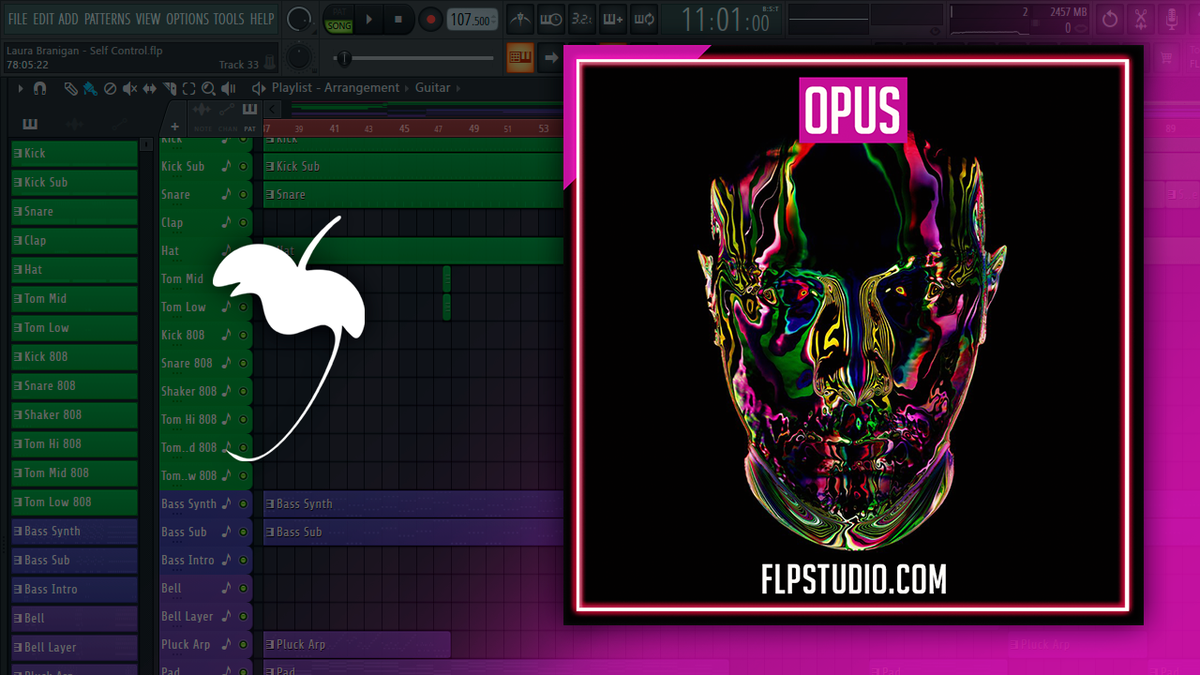Select the Mute tool

click(x=128, y=88)
